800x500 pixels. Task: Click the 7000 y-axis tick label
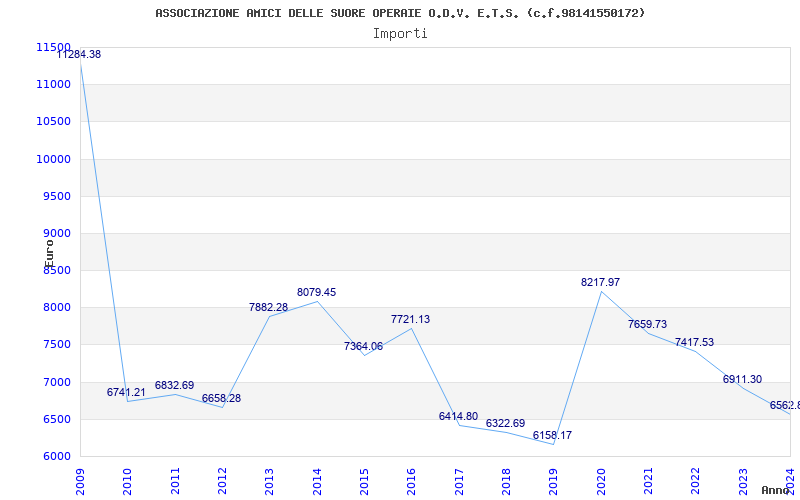click(56, 382)
